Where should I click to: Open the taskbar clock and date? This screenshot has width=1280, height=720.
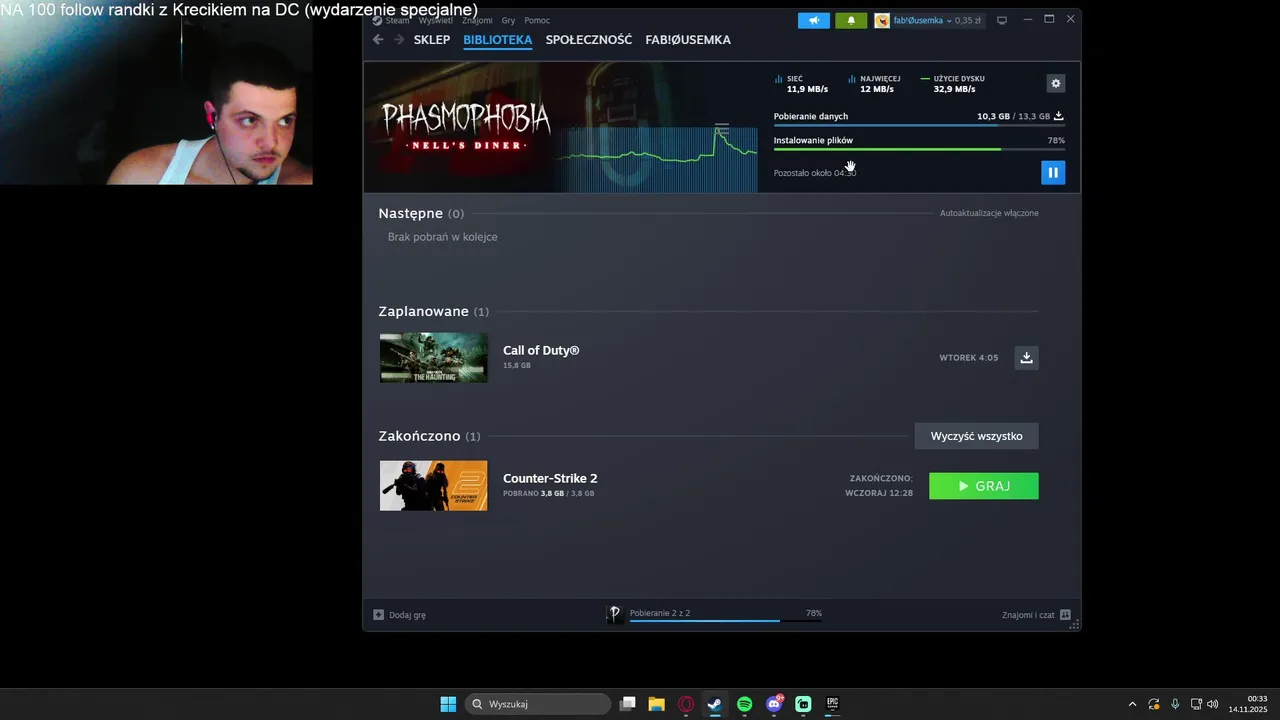(x=1248, y=704)
